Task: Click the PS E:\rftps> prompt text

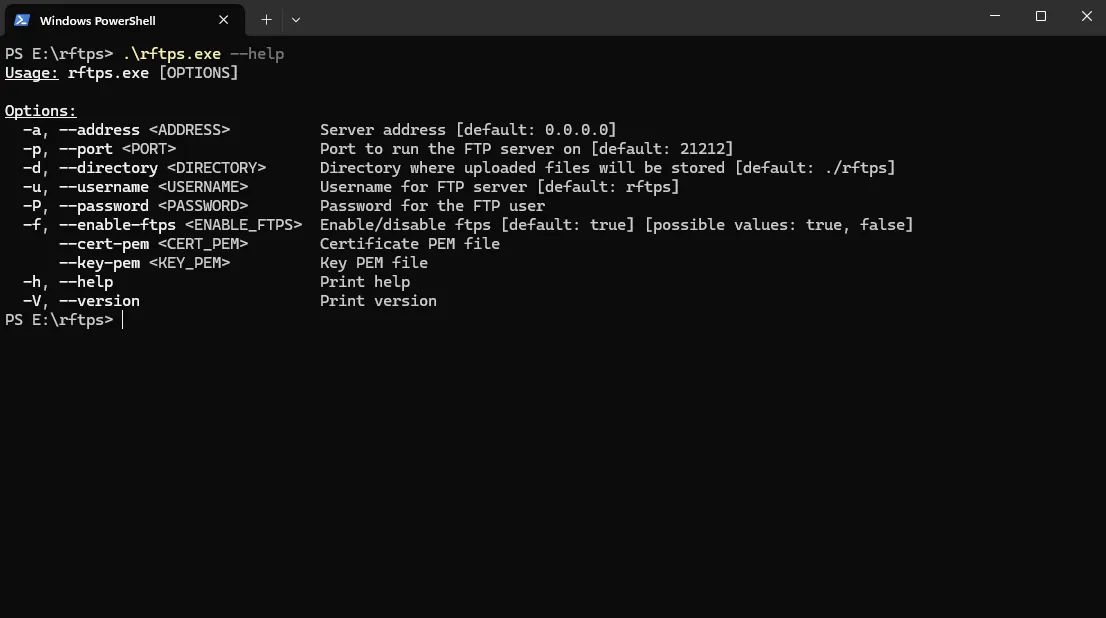Action: [58, 319]
